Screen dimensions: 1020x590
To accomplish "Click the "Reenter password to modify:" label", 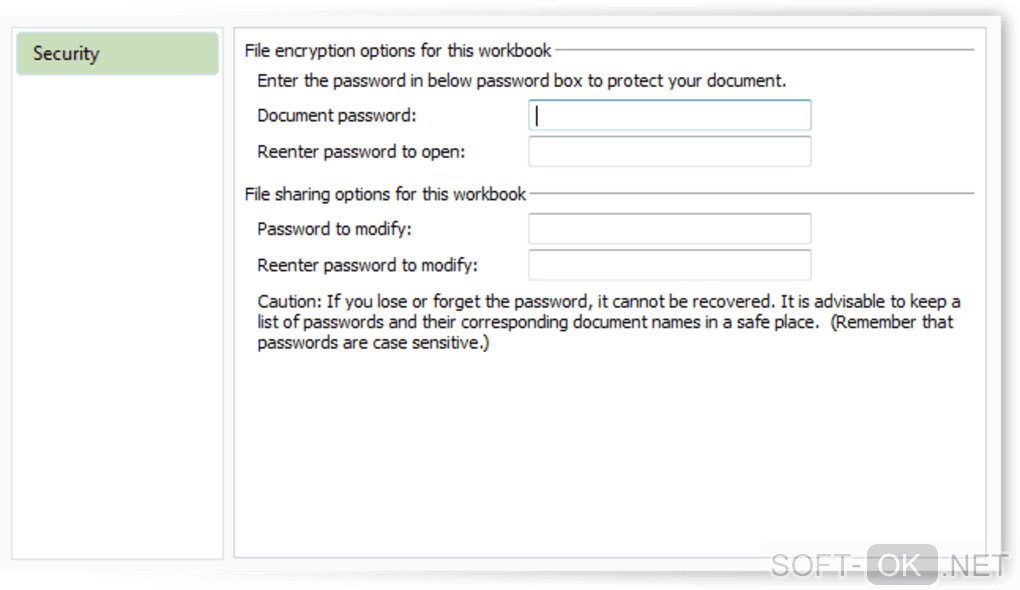I will [367, 265].
